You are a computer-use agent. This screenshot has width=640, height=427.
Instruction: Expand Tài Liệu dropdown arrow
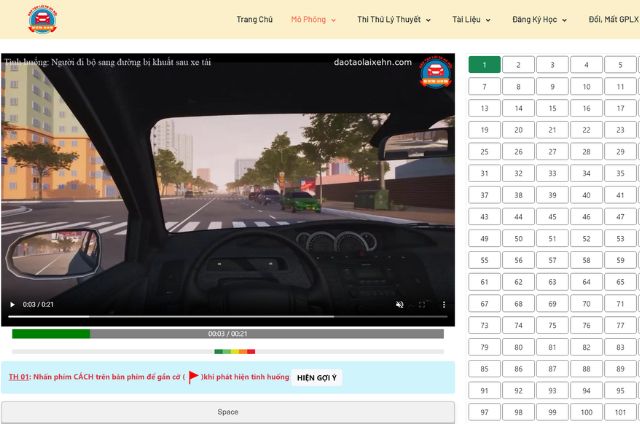488,20
